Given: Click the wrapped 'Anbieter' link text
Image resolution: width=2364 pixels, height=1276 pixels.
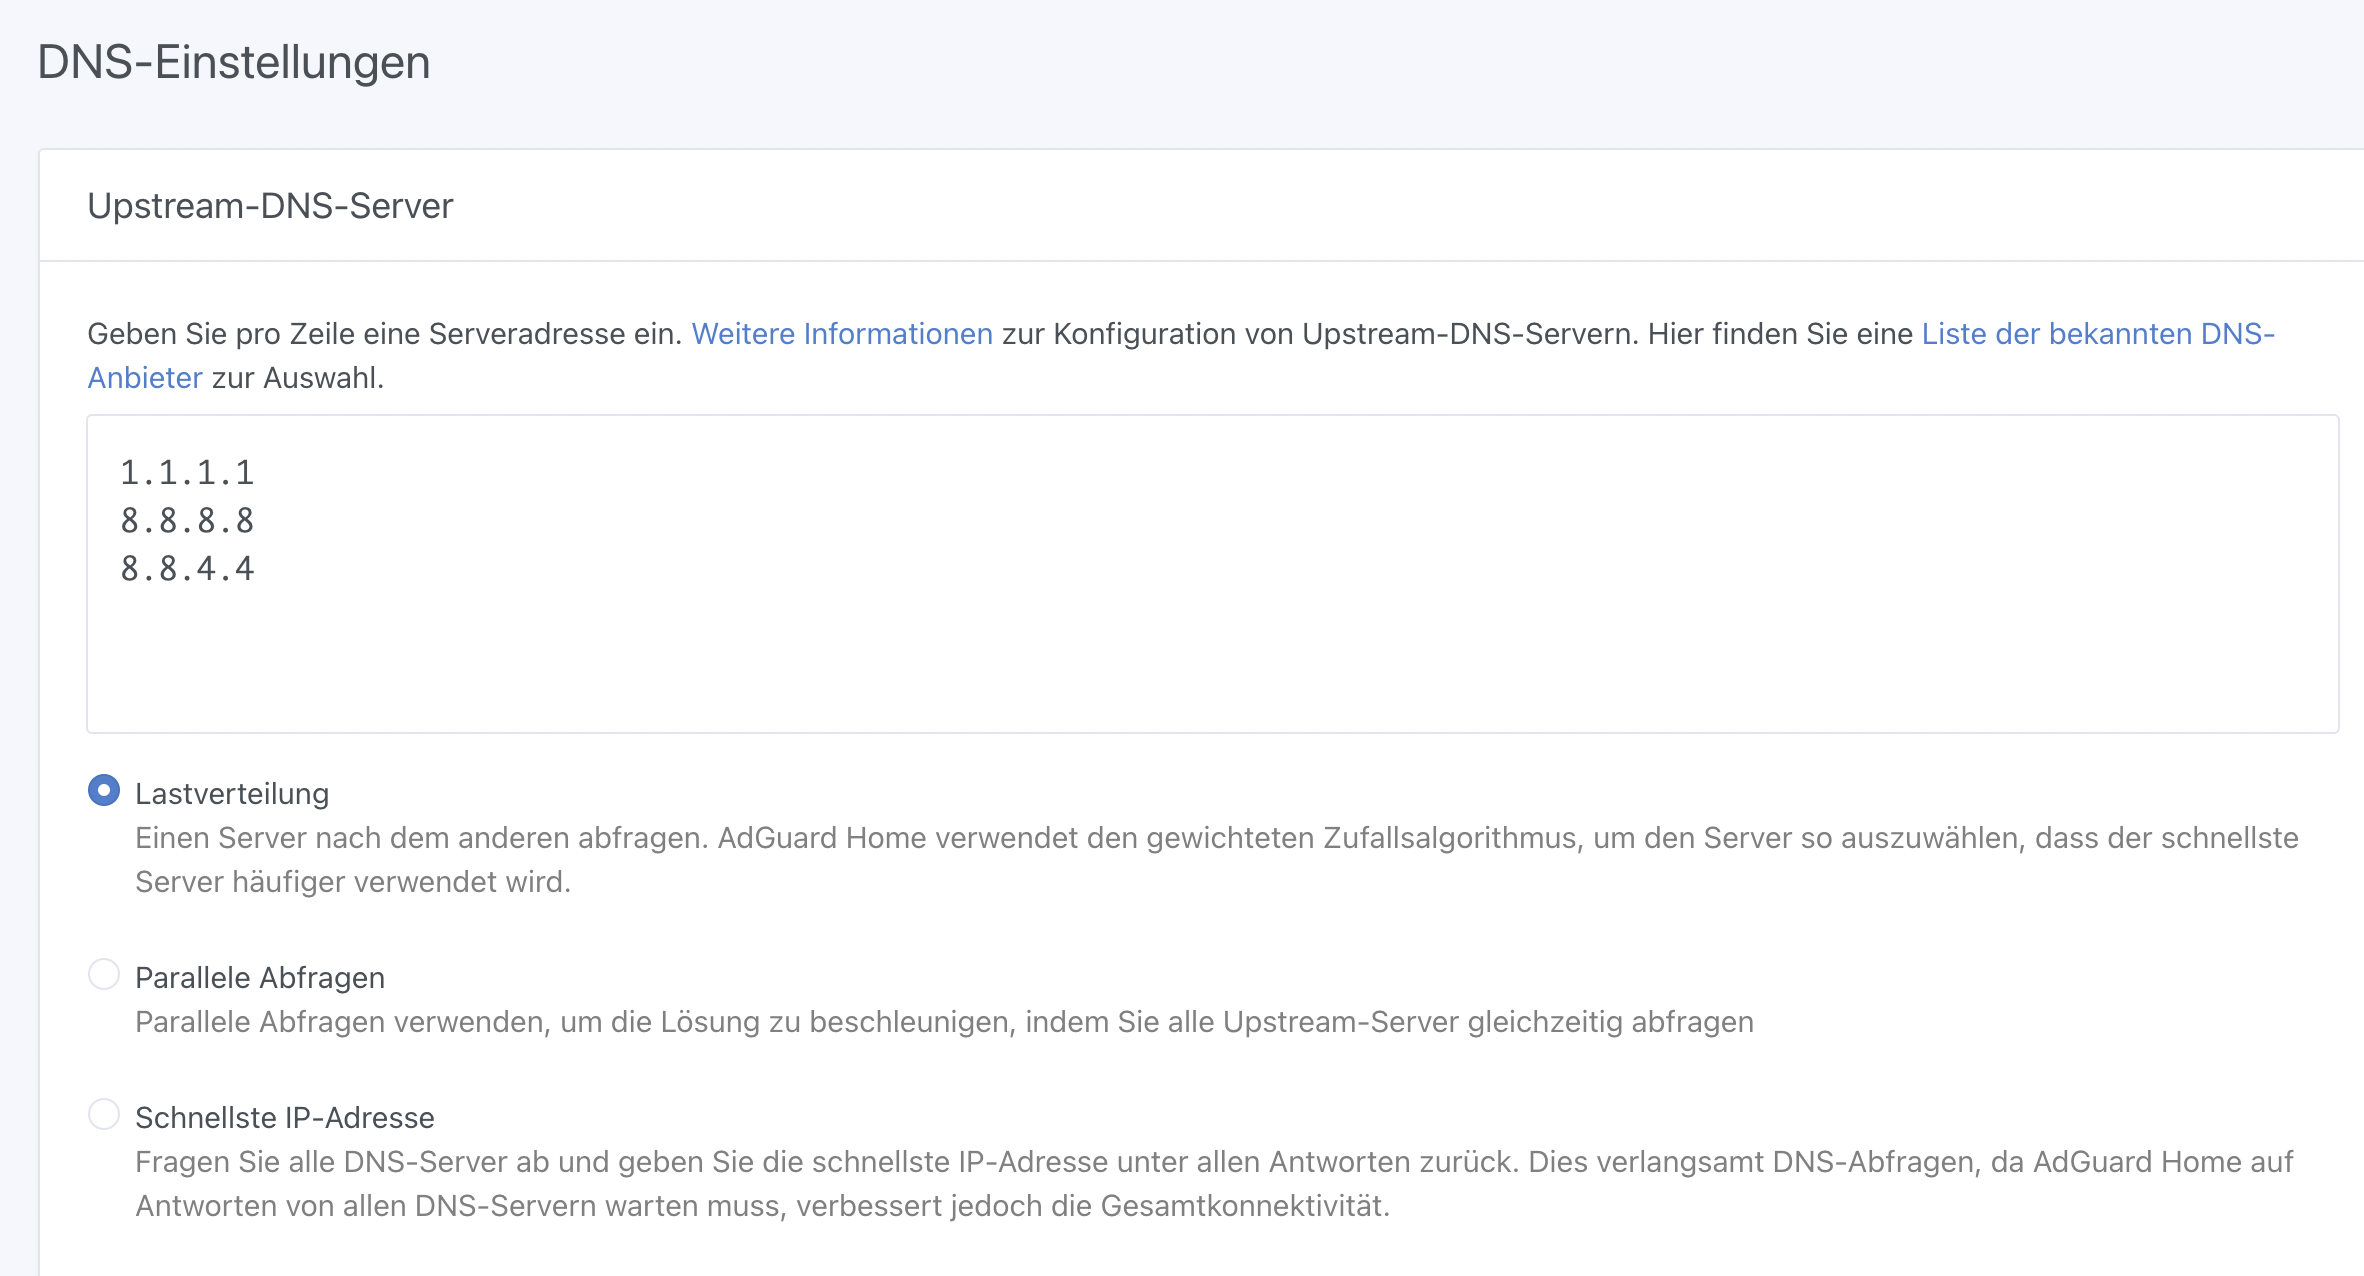Looking at the screenshot, I should (145, 378).
